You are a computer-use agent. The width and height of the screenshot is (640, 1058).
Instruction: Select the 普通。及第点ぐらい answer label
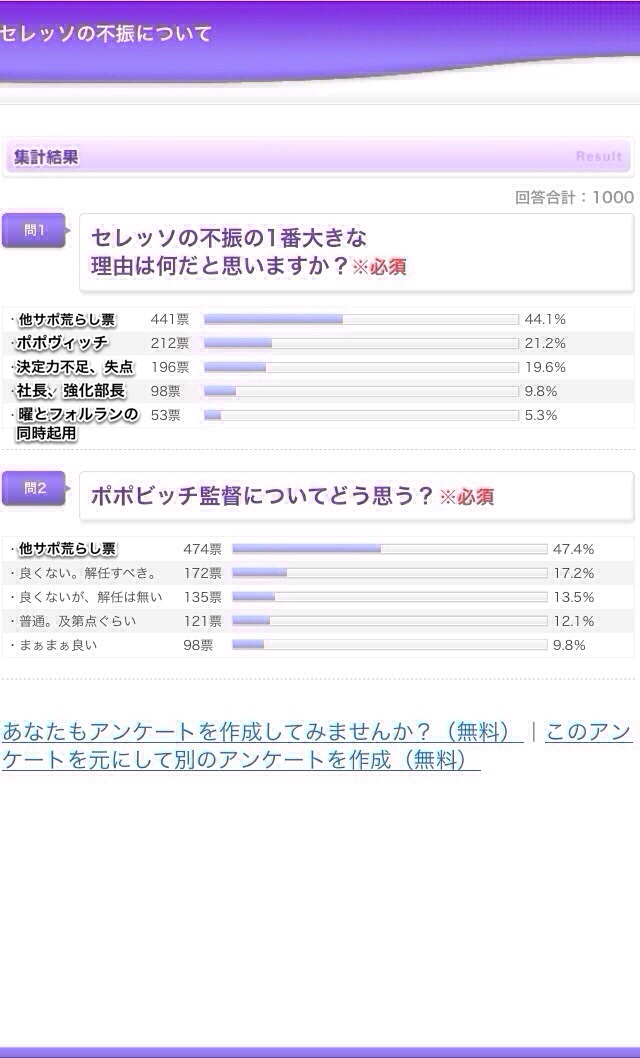pos(77,621)
